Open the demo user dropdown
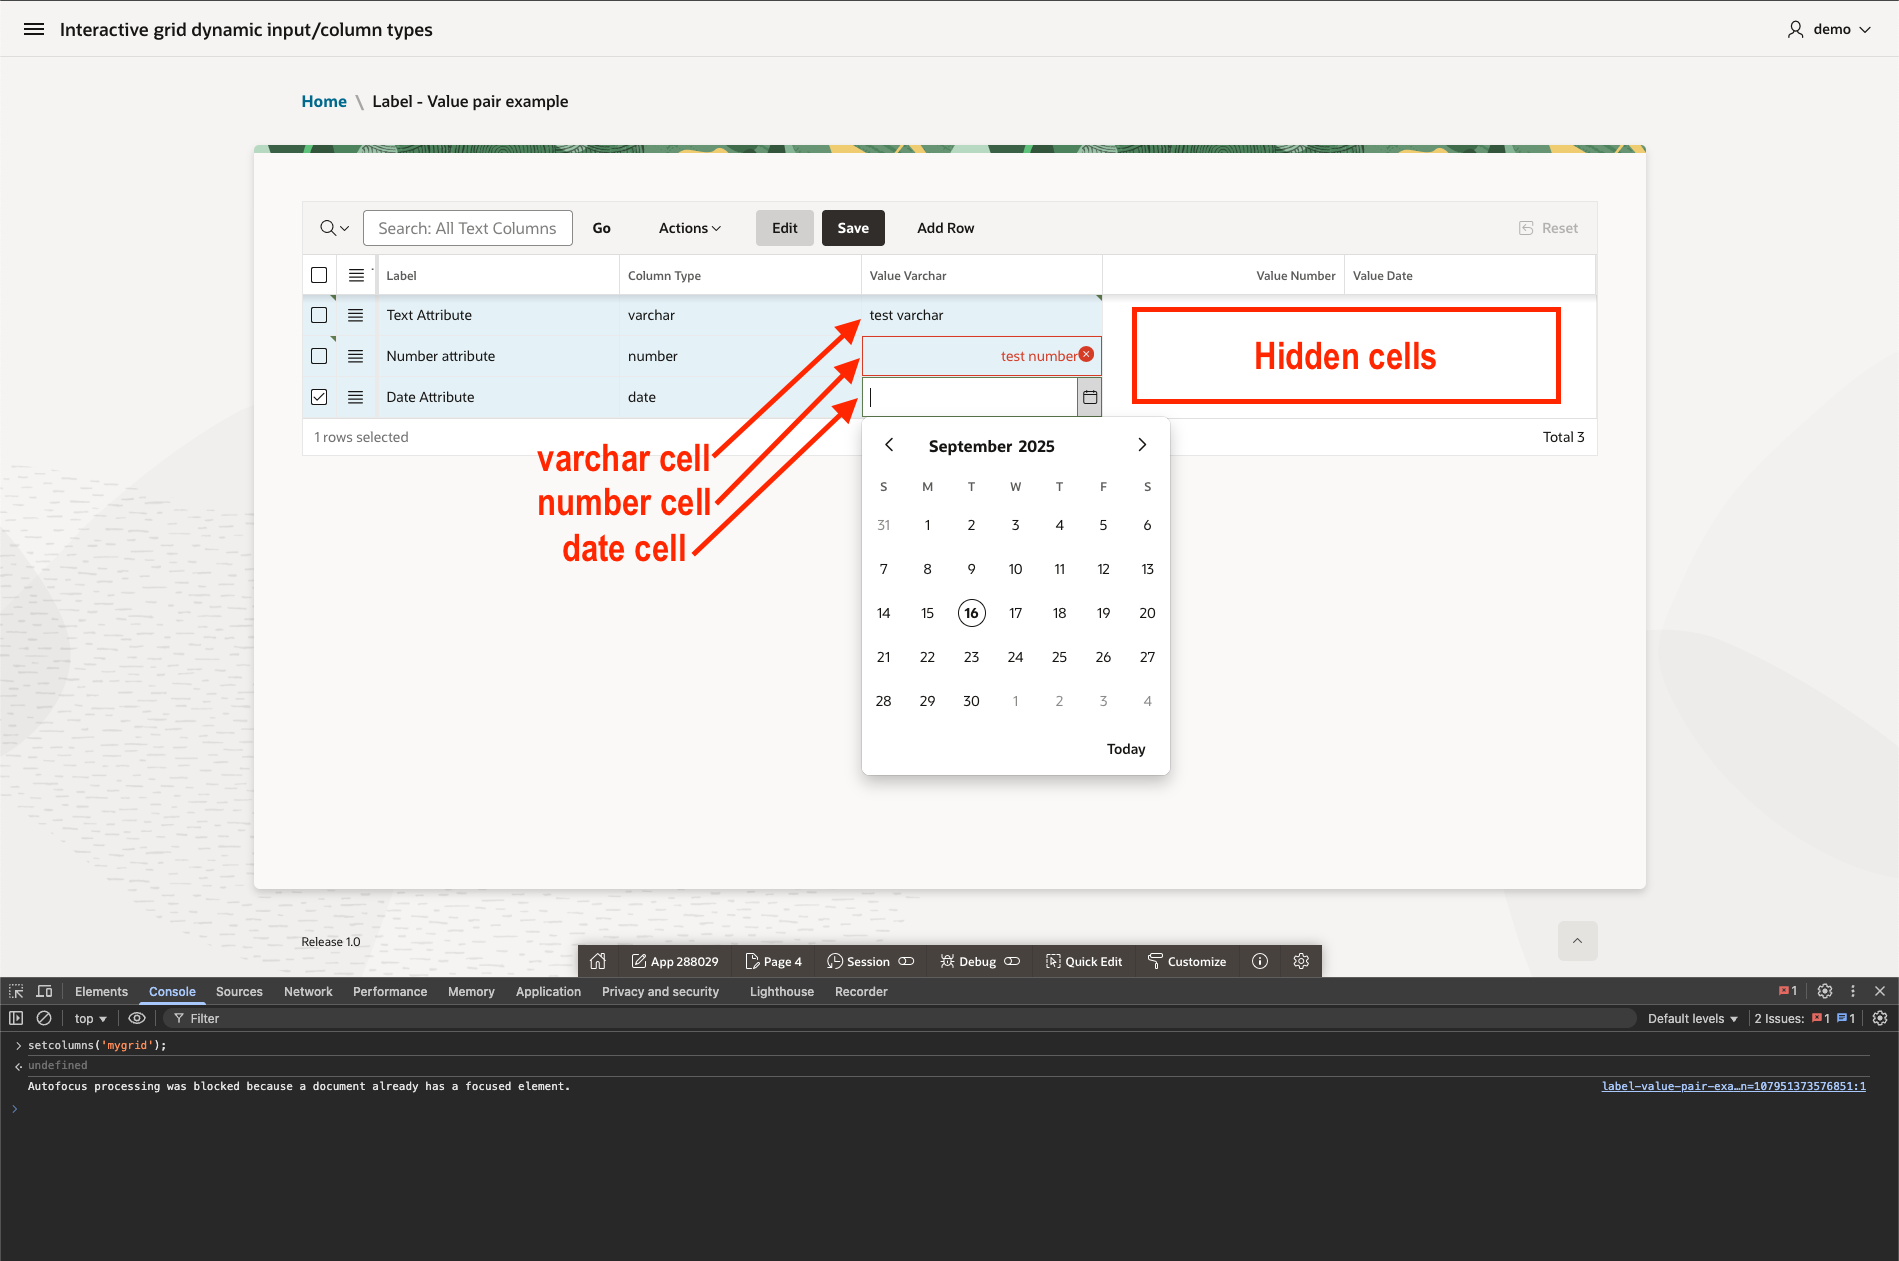1899x1261 pixels. [1830, 29]
